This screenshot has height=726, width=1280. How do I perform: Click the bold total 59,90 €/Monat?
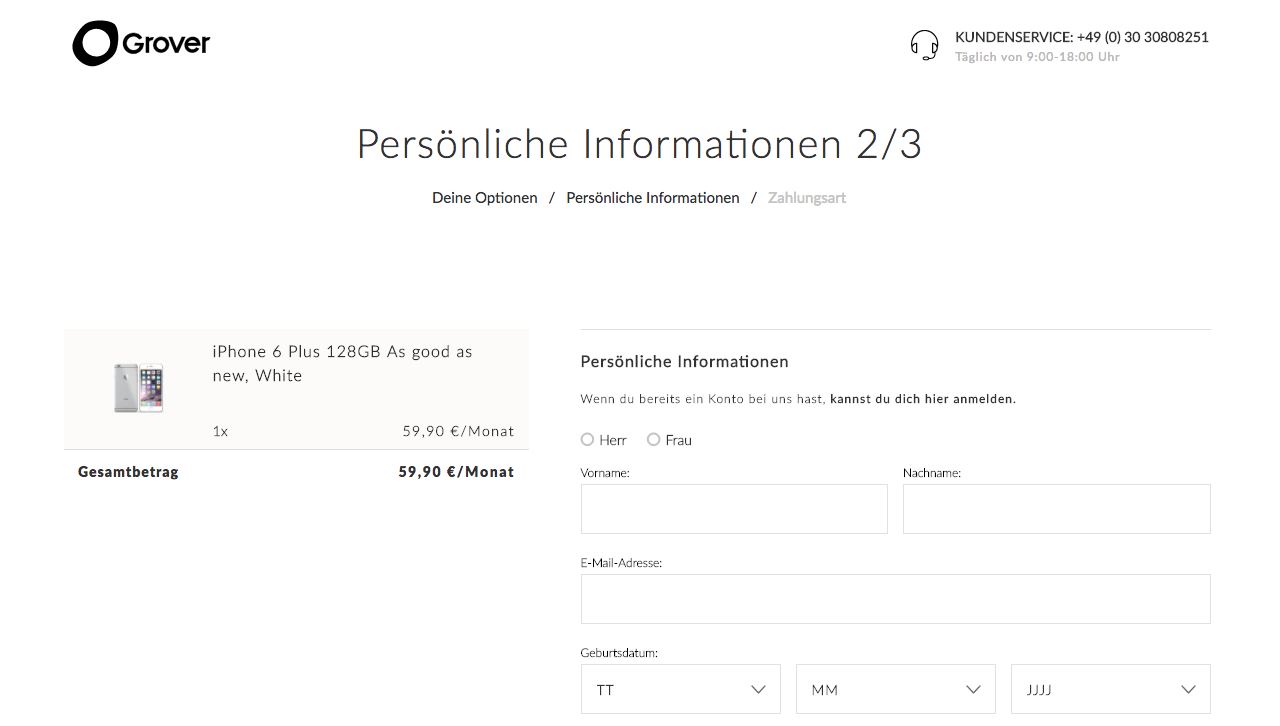[x=456, y=472]
